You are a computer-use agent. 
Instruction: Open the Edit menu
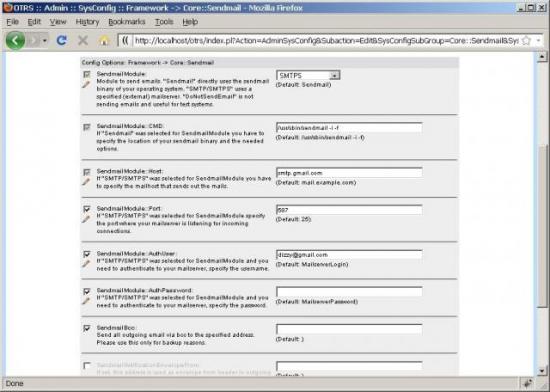(34, 22)
